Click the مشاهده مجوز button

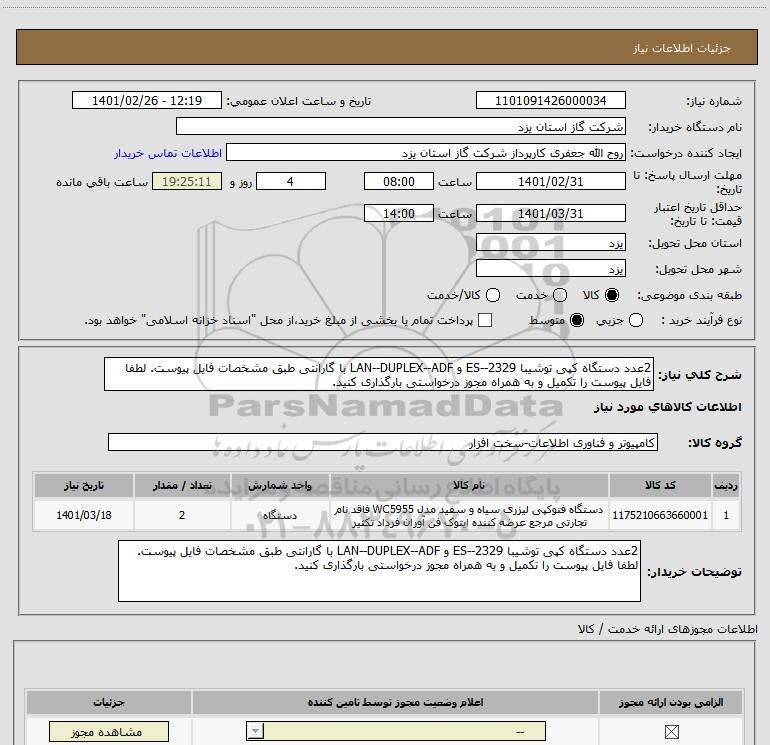point(109,732)
